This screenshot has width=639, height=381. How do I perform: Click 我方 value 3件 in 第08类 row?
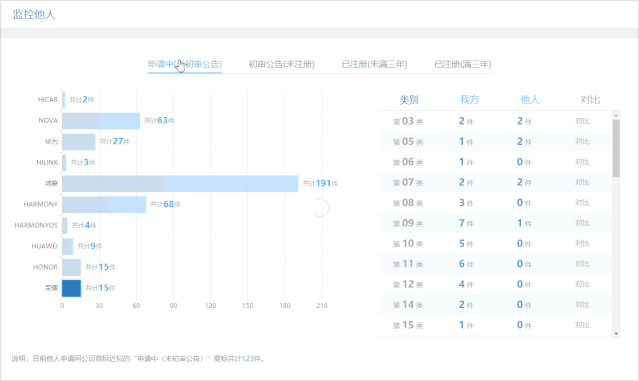click(x=466, y=203)
